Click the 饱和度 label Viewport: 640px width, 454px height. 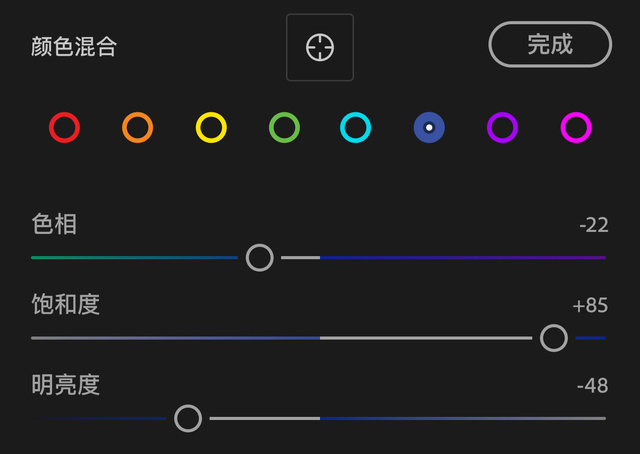tap(66, 304)
